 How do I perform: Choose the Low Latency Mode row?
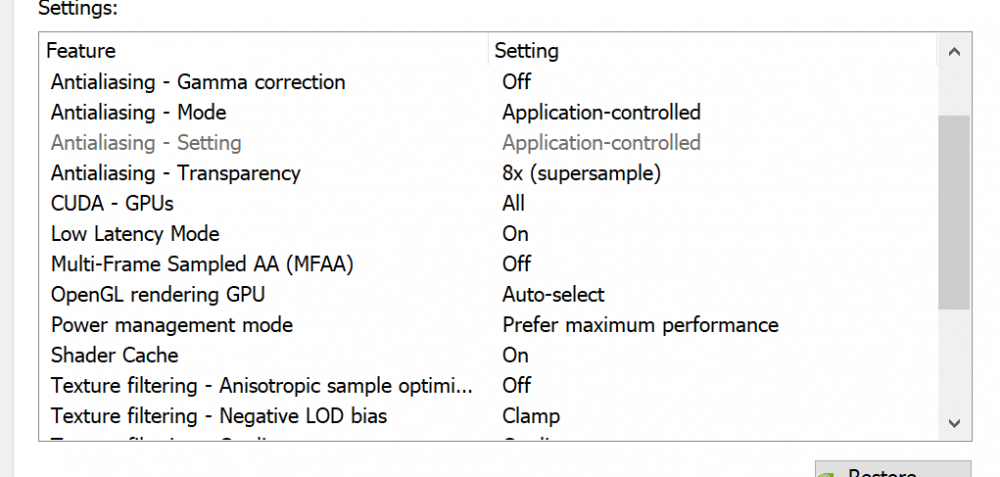tap(135, 234)
